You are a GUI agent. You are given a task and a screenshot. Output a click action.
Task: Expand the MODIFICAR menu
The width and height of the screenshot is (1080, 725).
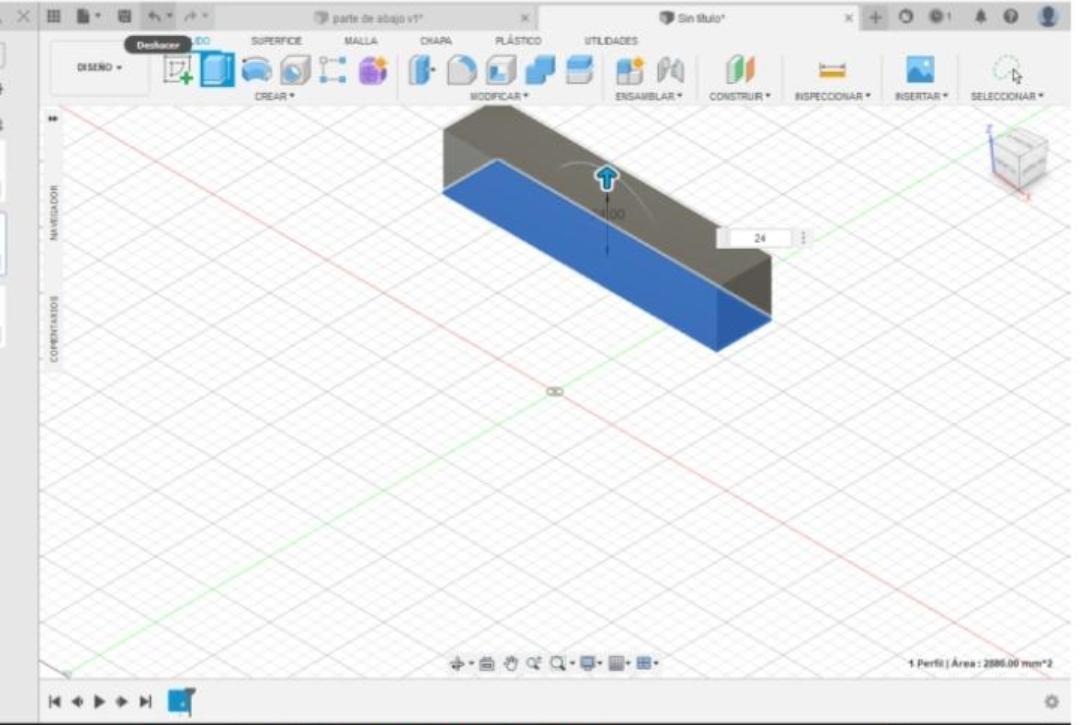tap(499, 96)
